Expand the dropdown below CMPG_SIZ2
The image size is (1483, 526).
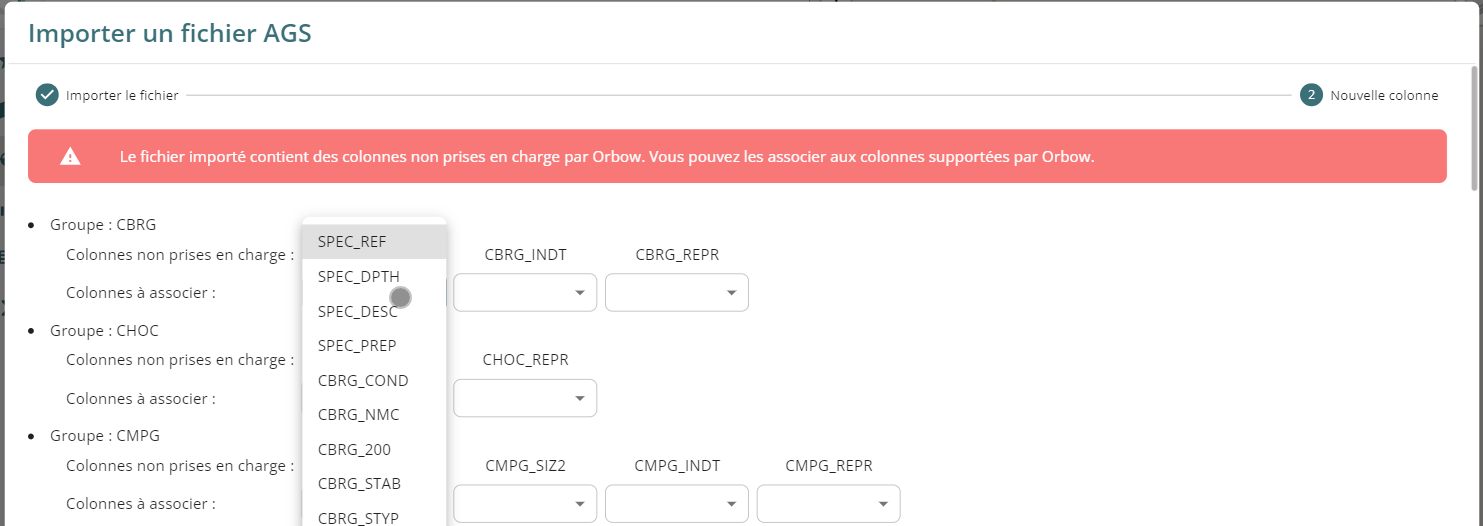point(525,503)
